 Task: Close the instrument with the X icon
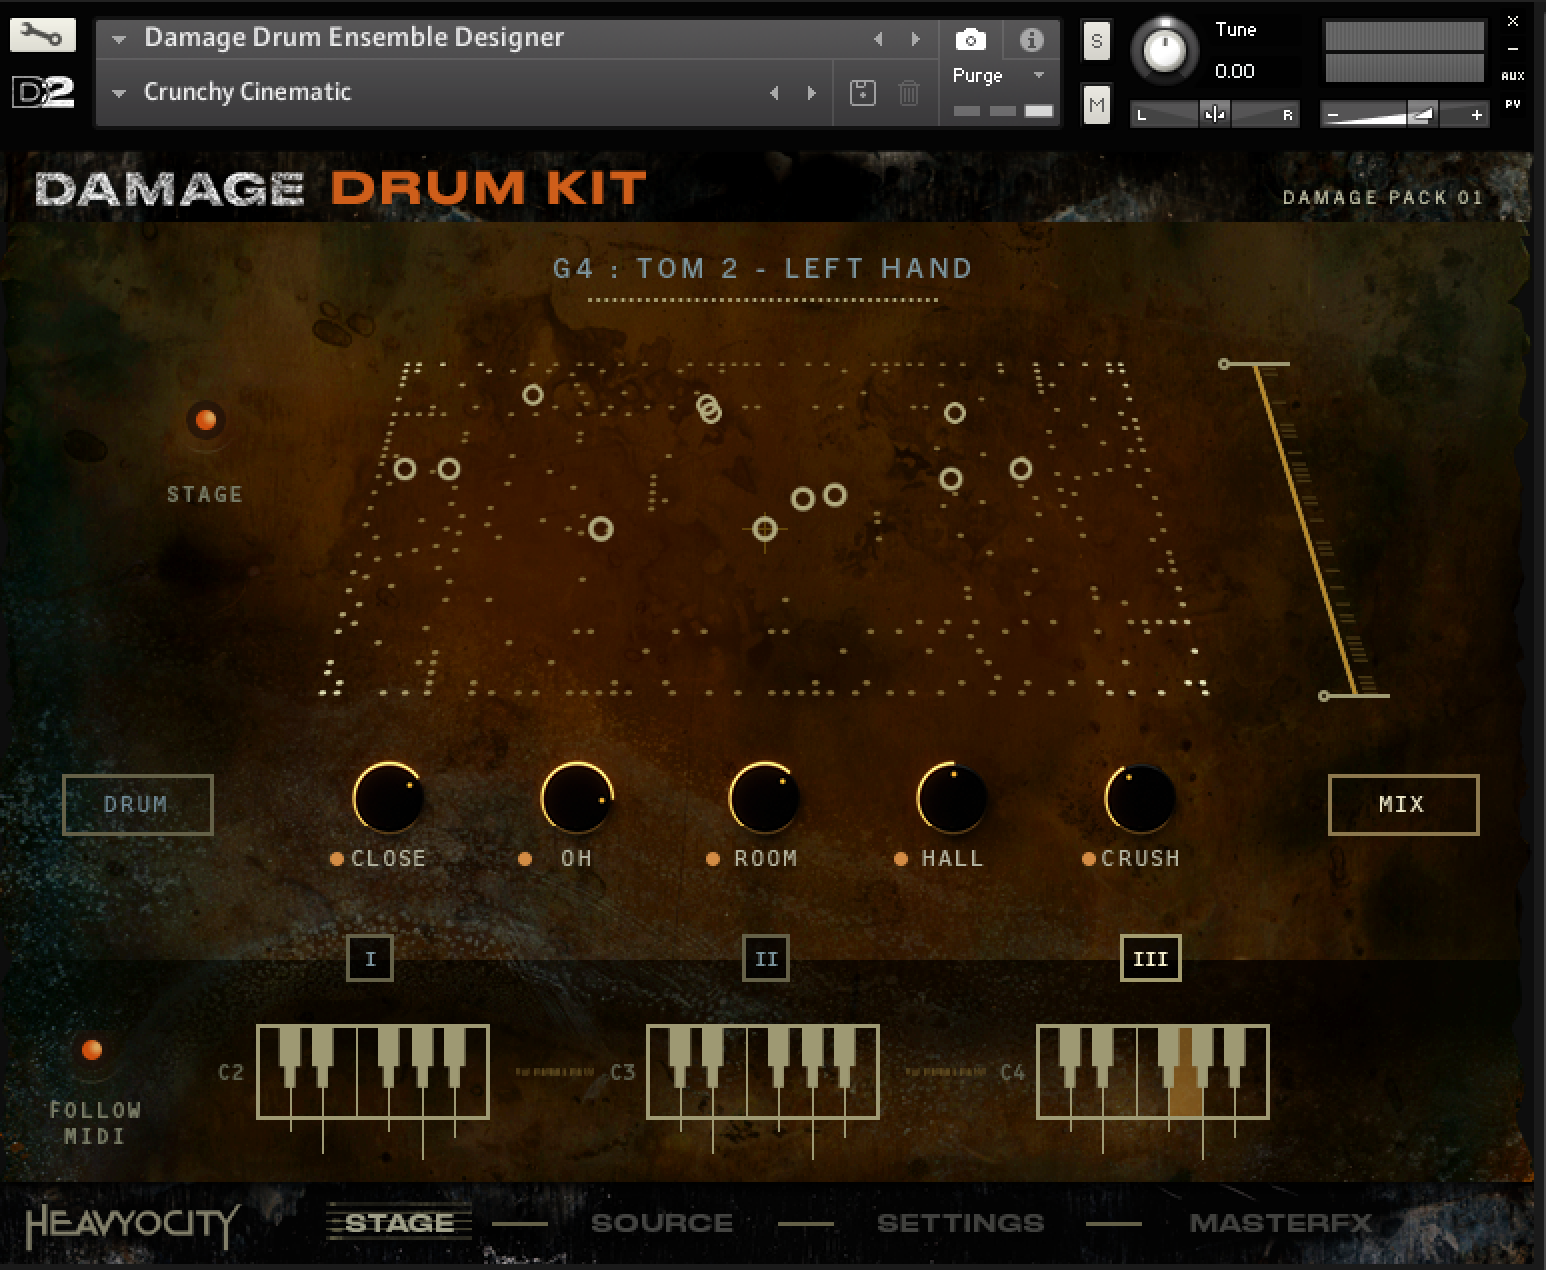[x=1512, y=21]
